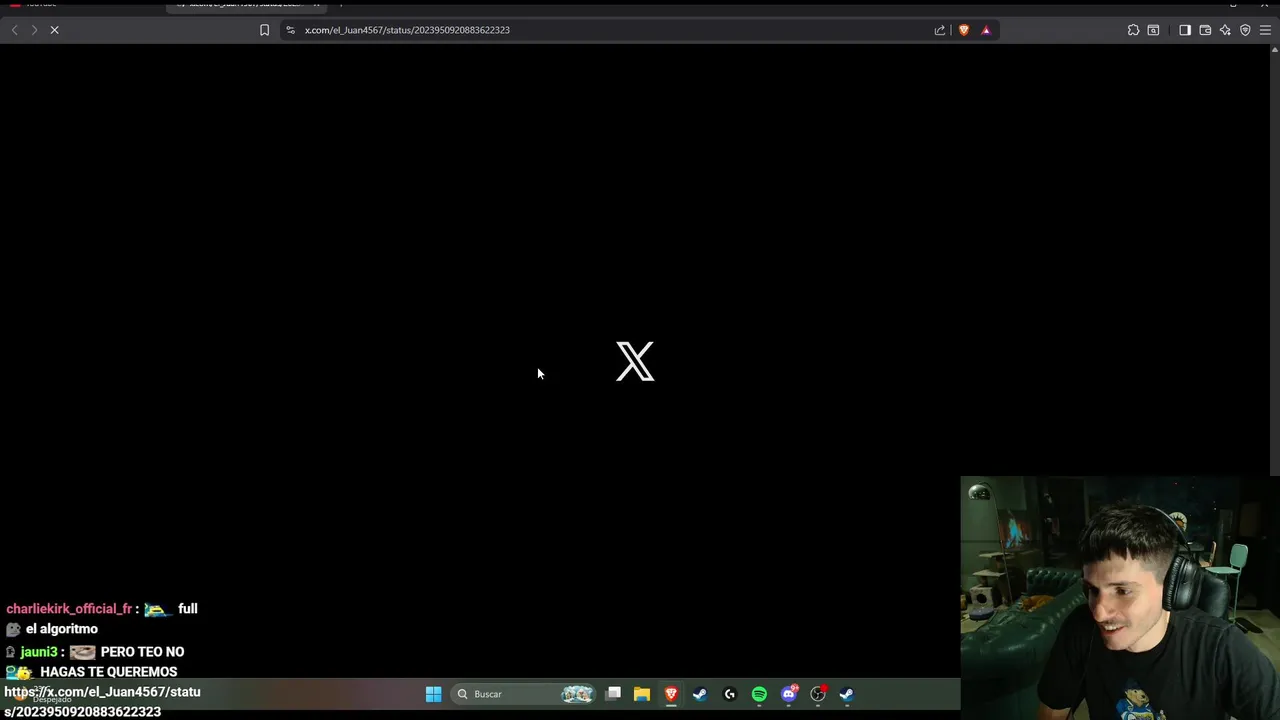This screenshot has width=1280, height=720.
Task: Open Task View on the taskbar
Action: tap(613, 694)
